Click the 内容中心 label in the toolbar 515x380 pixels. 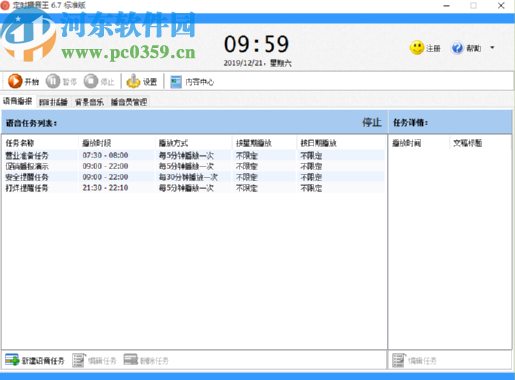(x=199, y=82)
